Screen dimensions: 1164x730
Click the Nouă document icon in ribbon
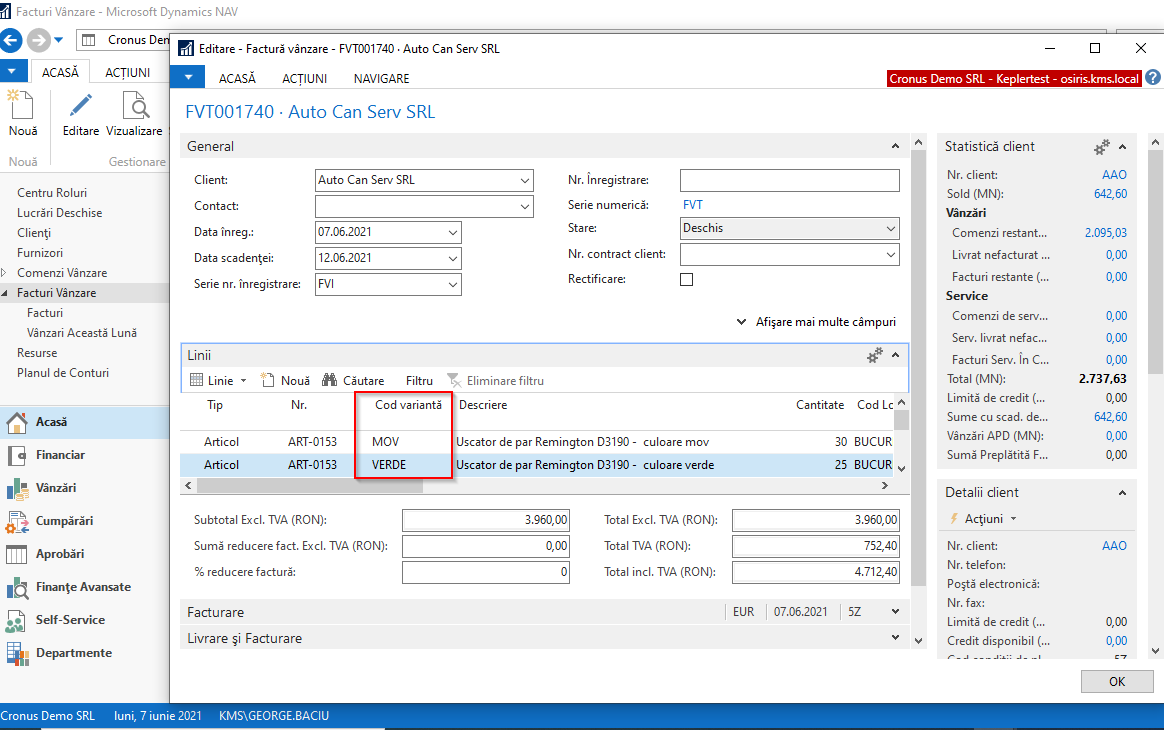click(22, 106)
